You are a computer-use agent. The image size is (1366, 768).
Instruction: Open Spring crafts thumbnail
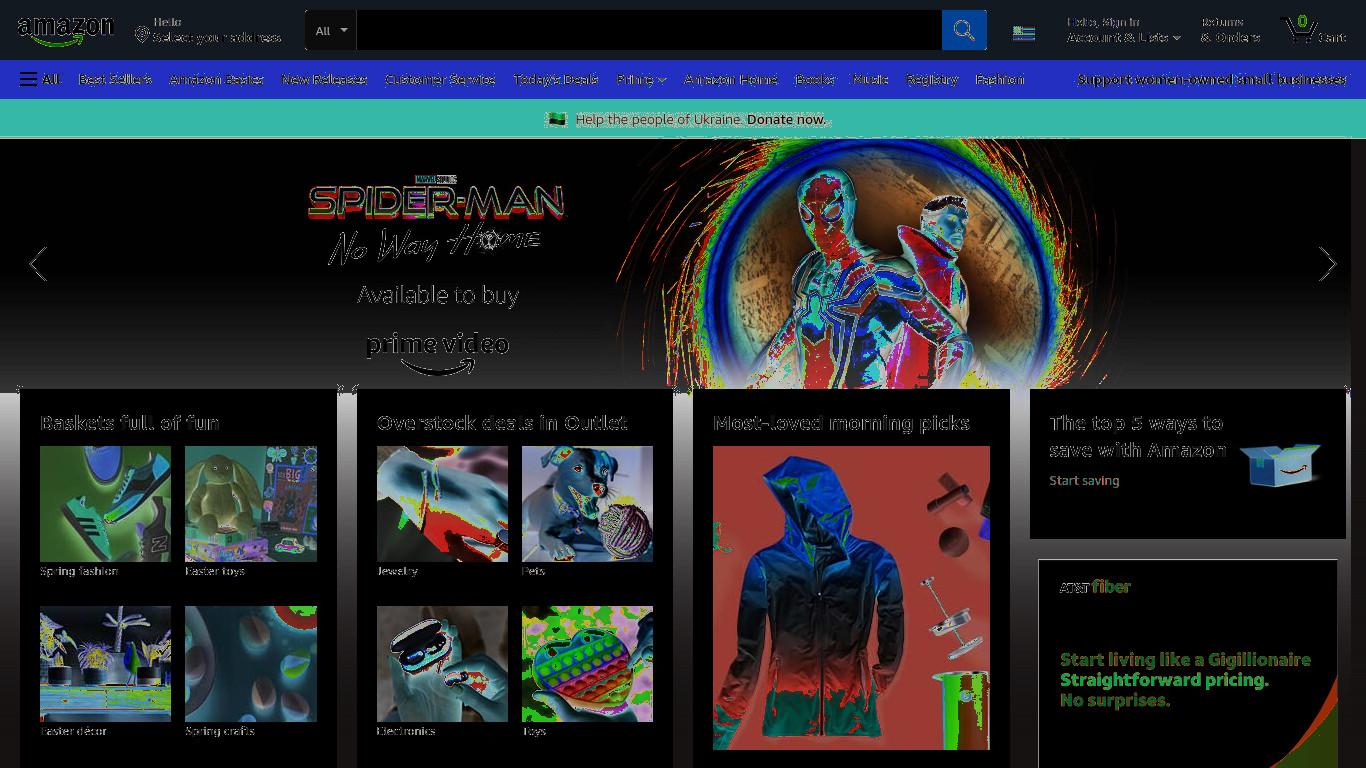[251, 664]
